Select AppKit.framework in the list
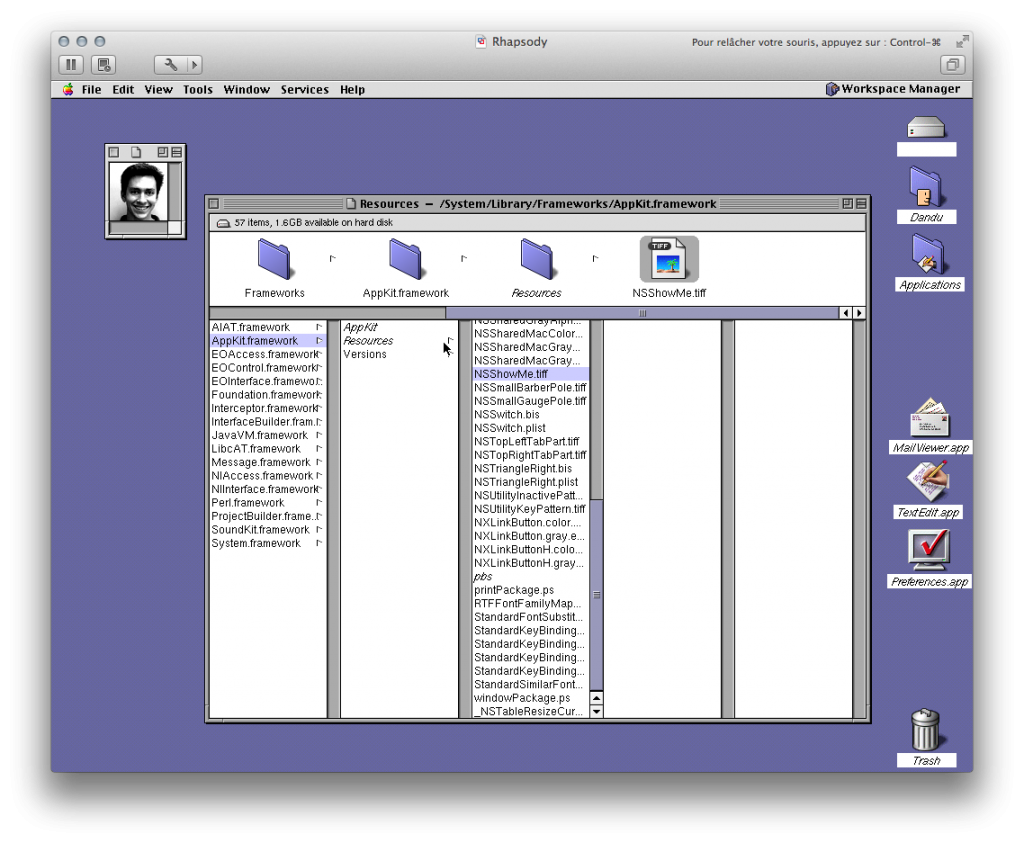The image size is (1024, 843). [268, 341]
